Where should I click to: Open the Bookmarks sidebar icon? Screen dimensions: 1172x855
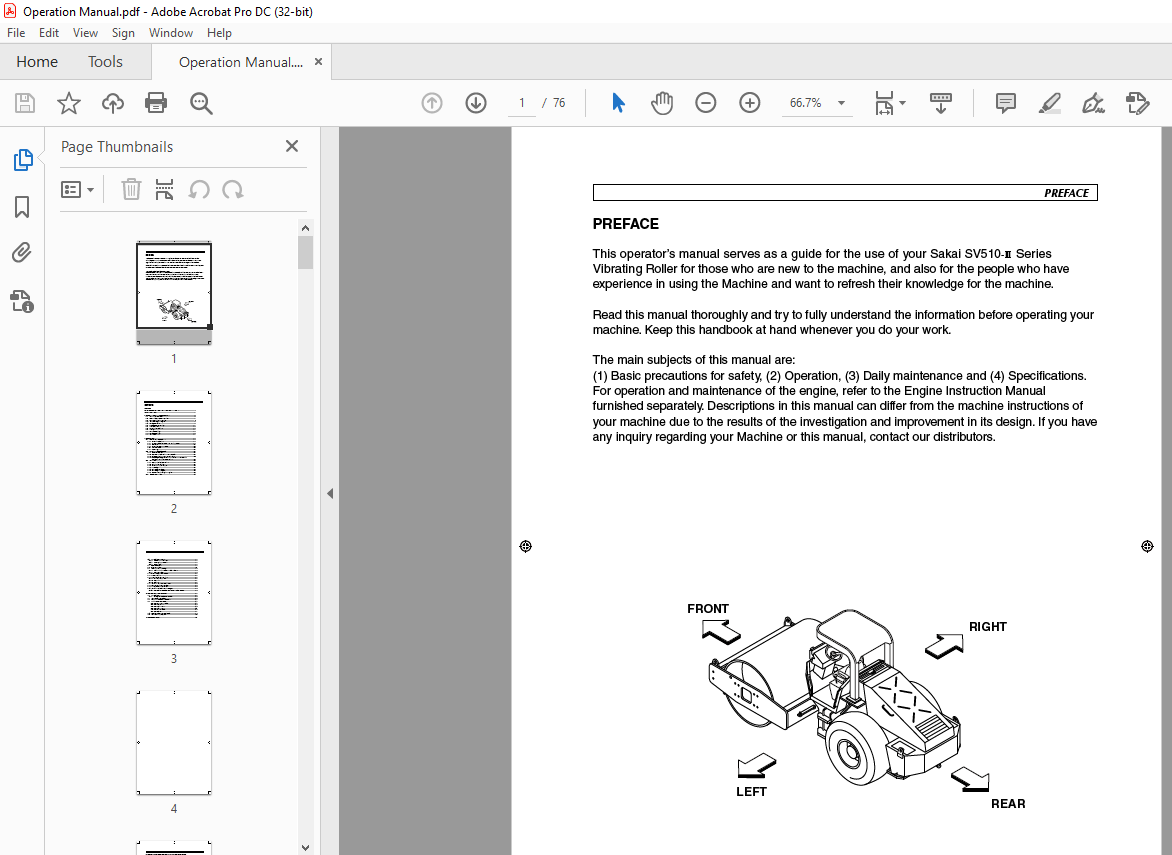pyautogui.click(x=22, y=207)
